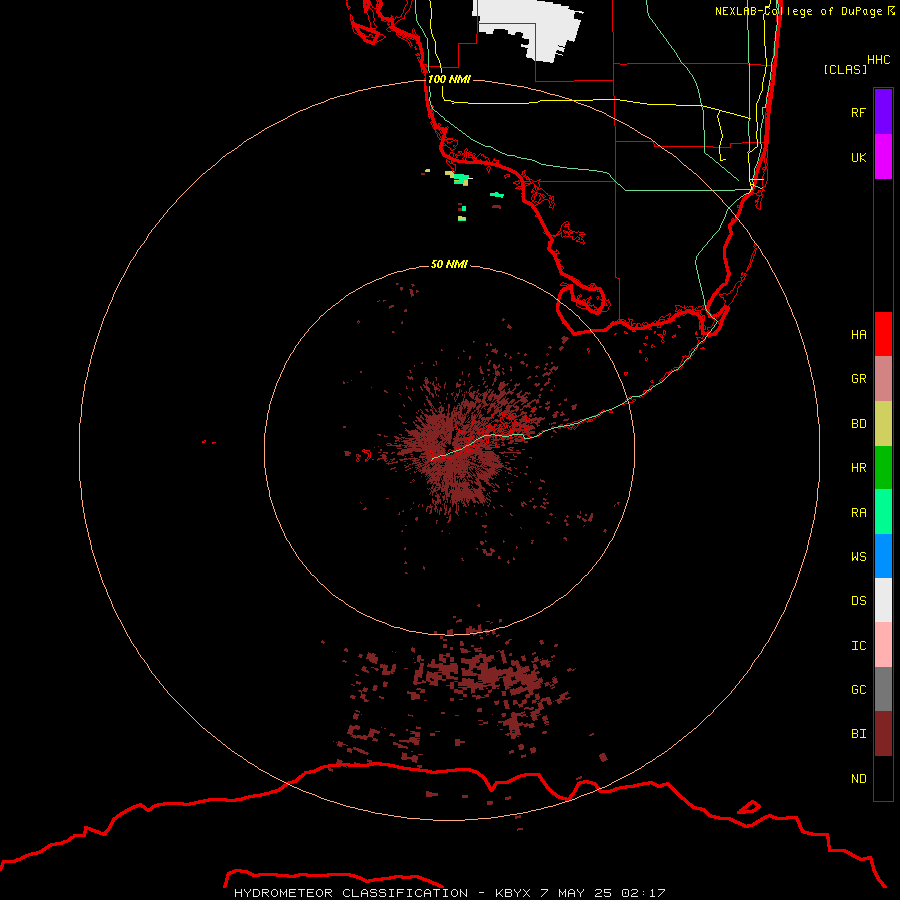Click the HR legend label

tap(858, 468)
